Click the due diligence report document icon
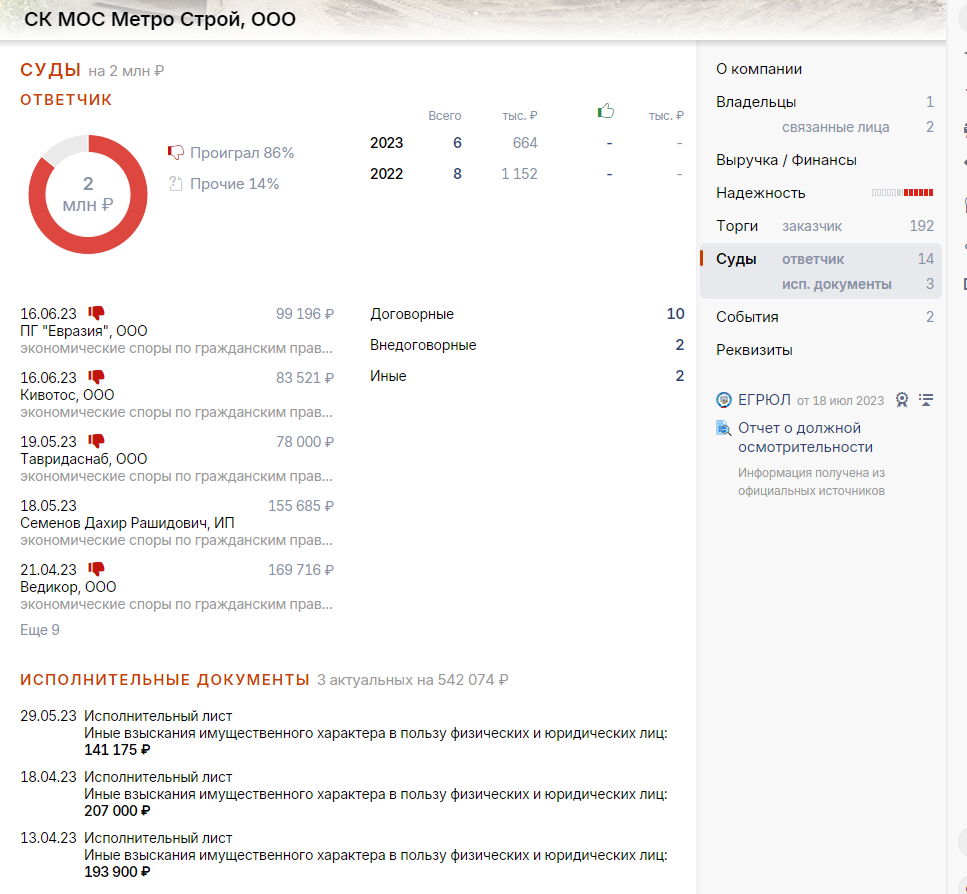Viewport: 967px width, 894px height. pyautogui.click(x=723, y=428)
